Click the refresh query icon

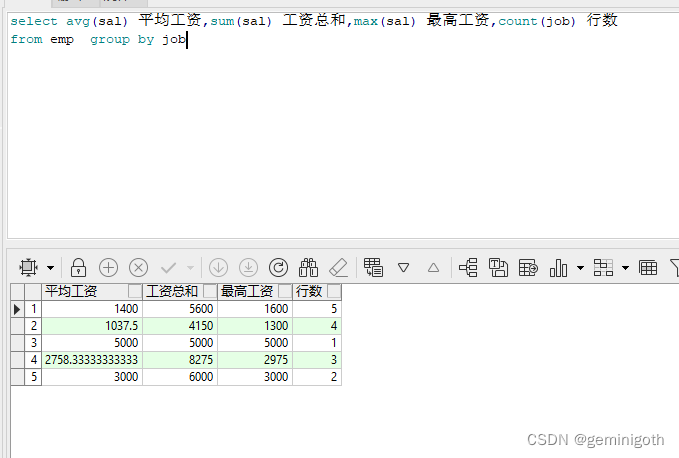pyautogui.click(x=278, y=268)
